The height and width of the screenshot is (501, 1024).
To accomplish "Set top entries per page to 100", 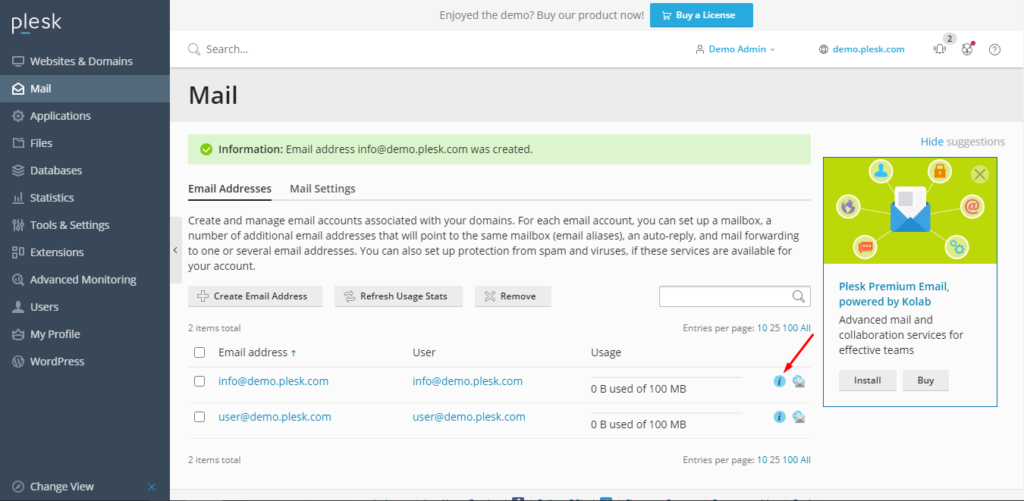I will (790, 328).
